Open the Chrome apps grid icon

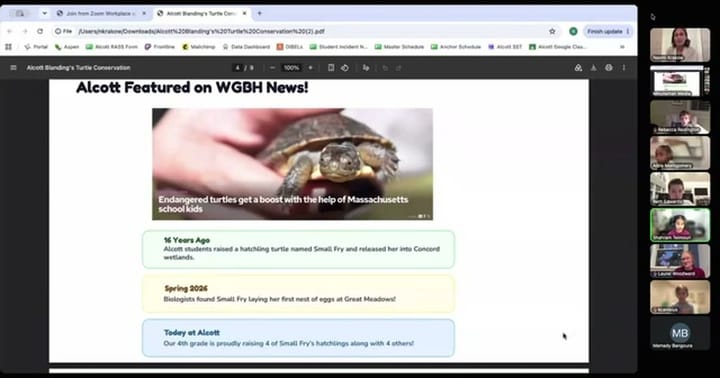coord(8,47)
